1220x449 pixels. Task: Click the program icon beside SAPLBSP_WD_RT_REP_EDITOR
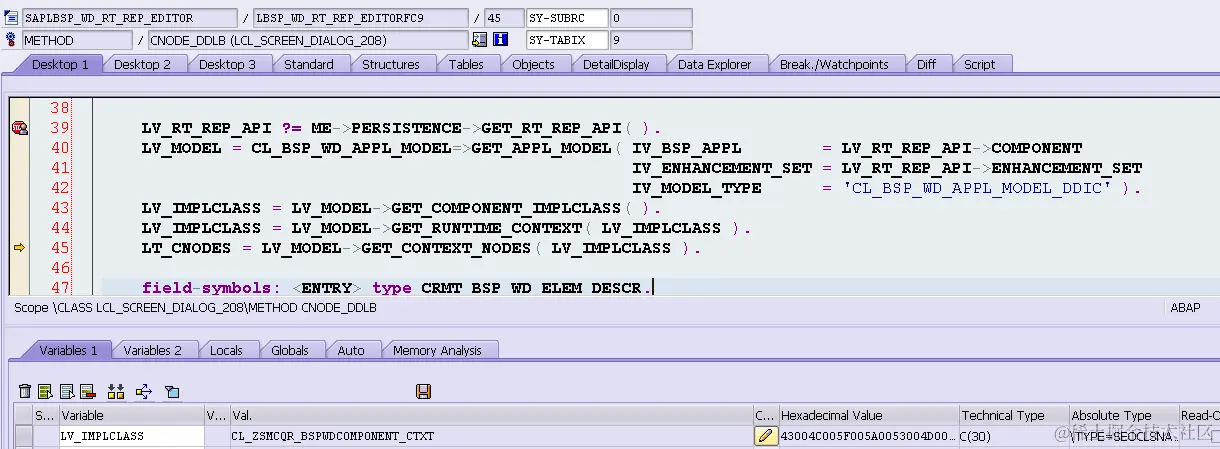[11, 18]
